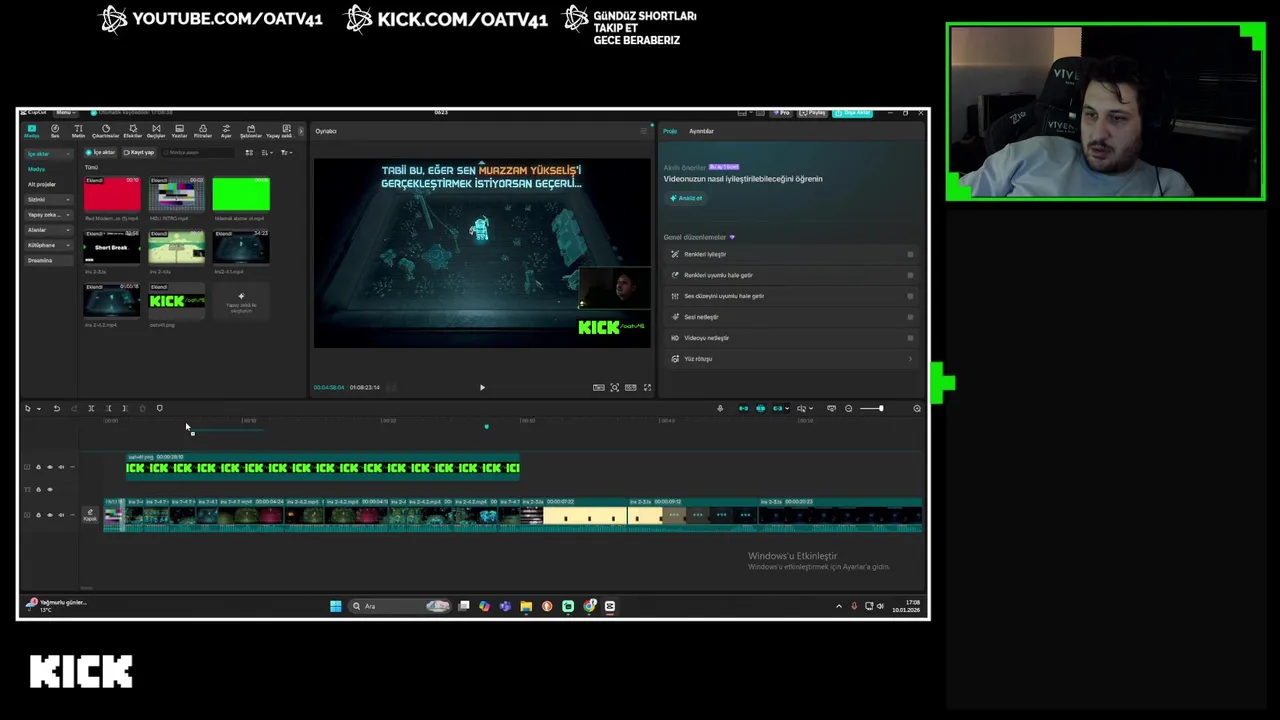Click the aspect ratio icon in player
1280x720 pixels.
pos(631,387)
